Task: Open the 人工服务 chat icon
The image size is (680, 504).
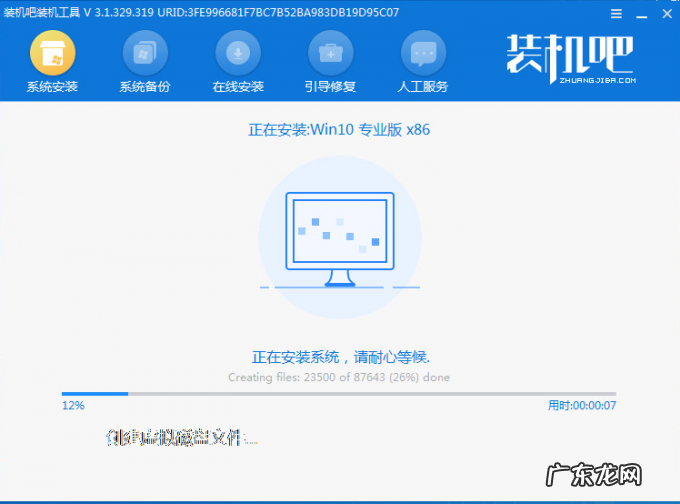Action: pos(423,53)
